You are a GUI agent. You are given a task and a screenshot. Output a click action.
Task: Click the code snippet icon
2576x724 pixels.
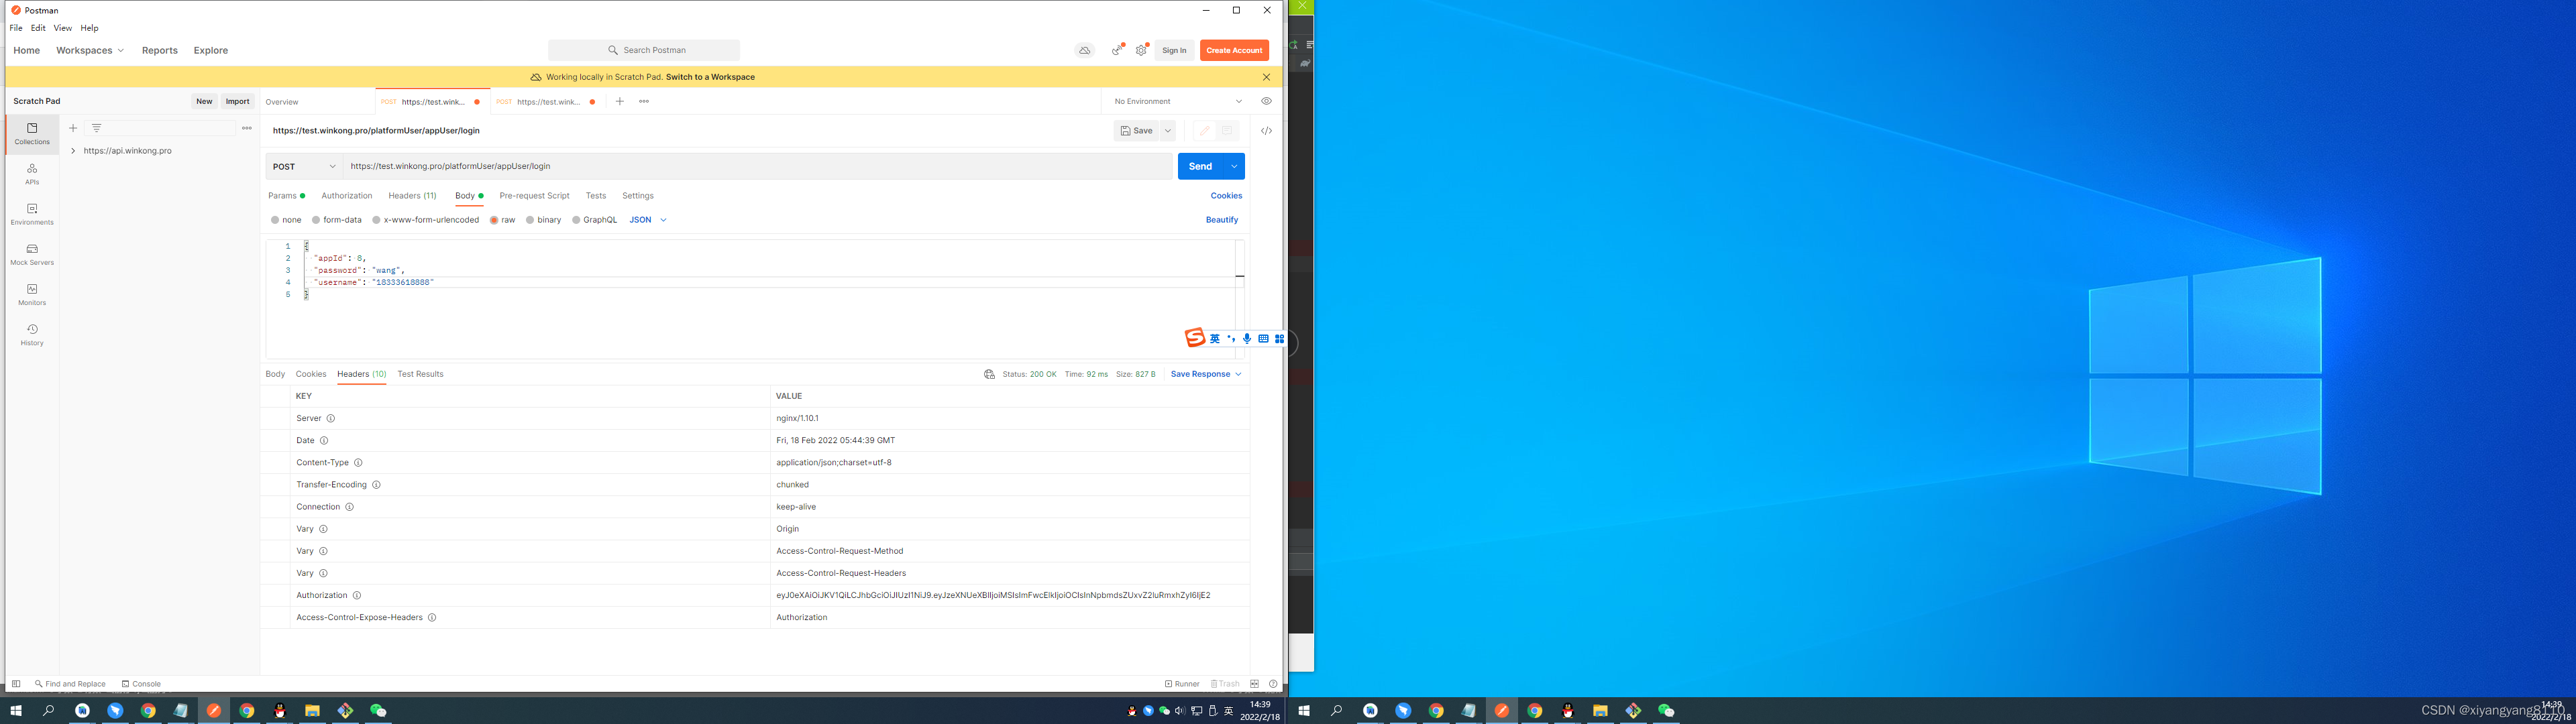click(x=1266, y=131)
